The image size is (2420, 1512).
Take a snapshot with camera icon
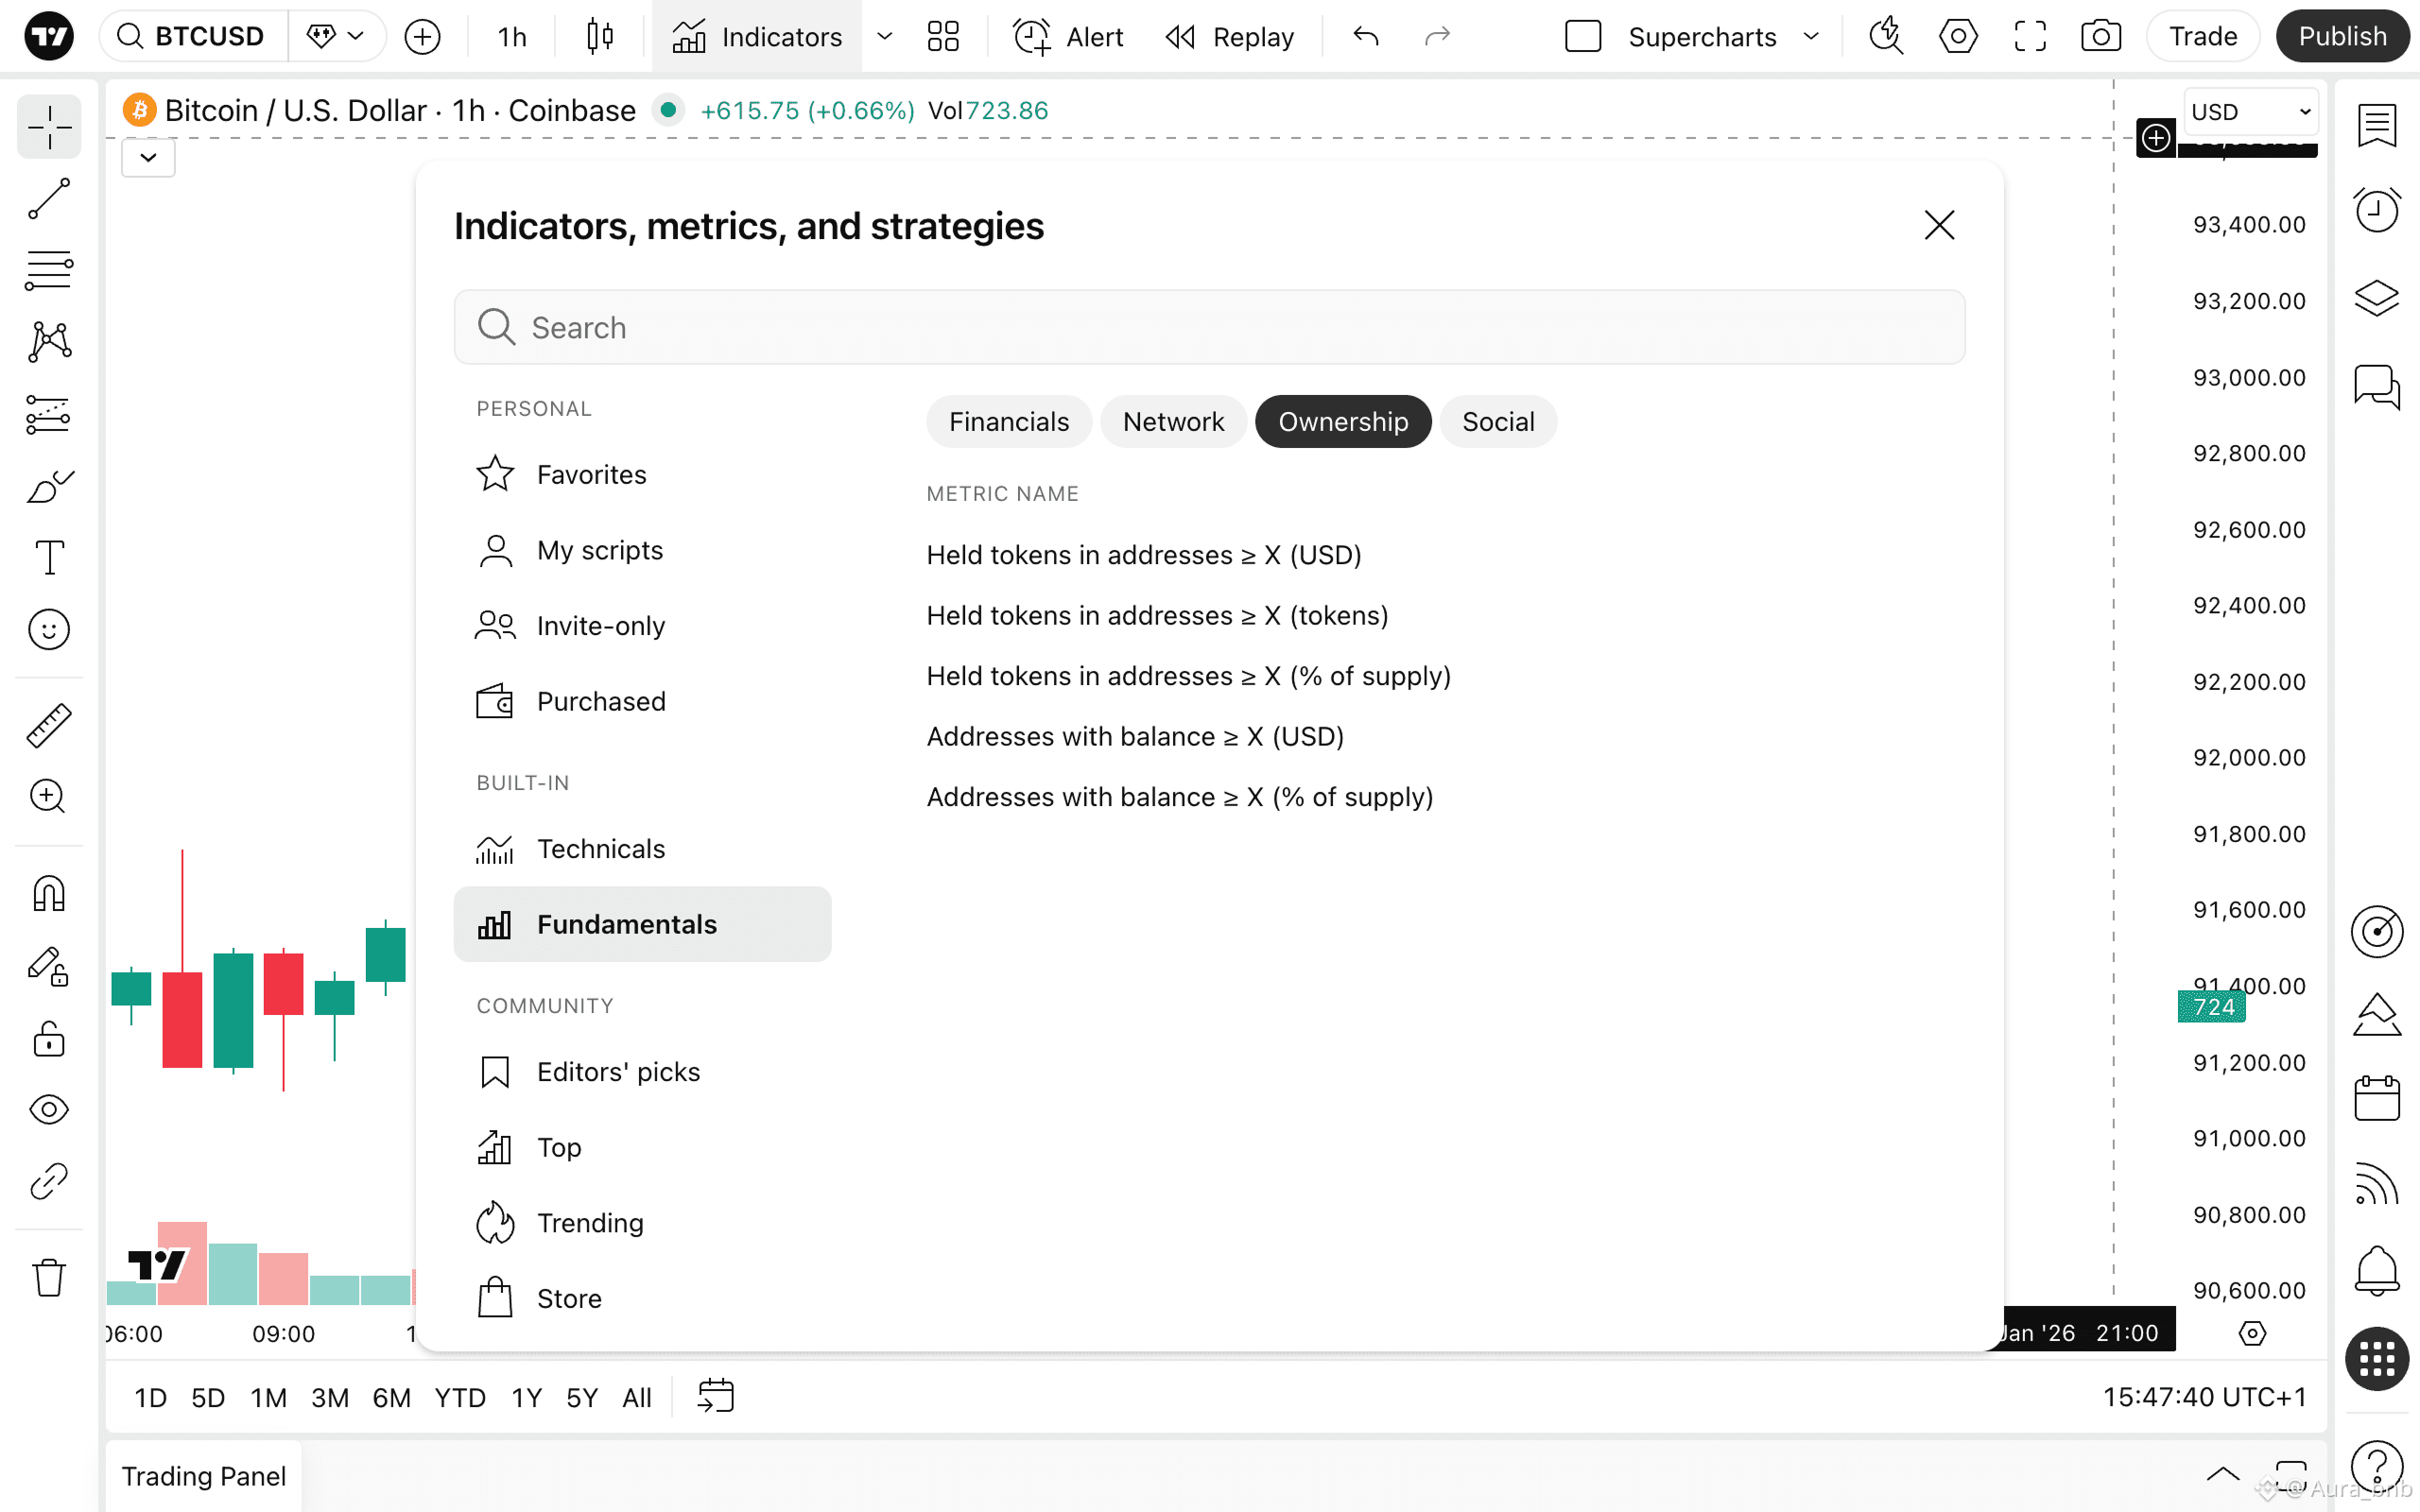(2100, 37)
